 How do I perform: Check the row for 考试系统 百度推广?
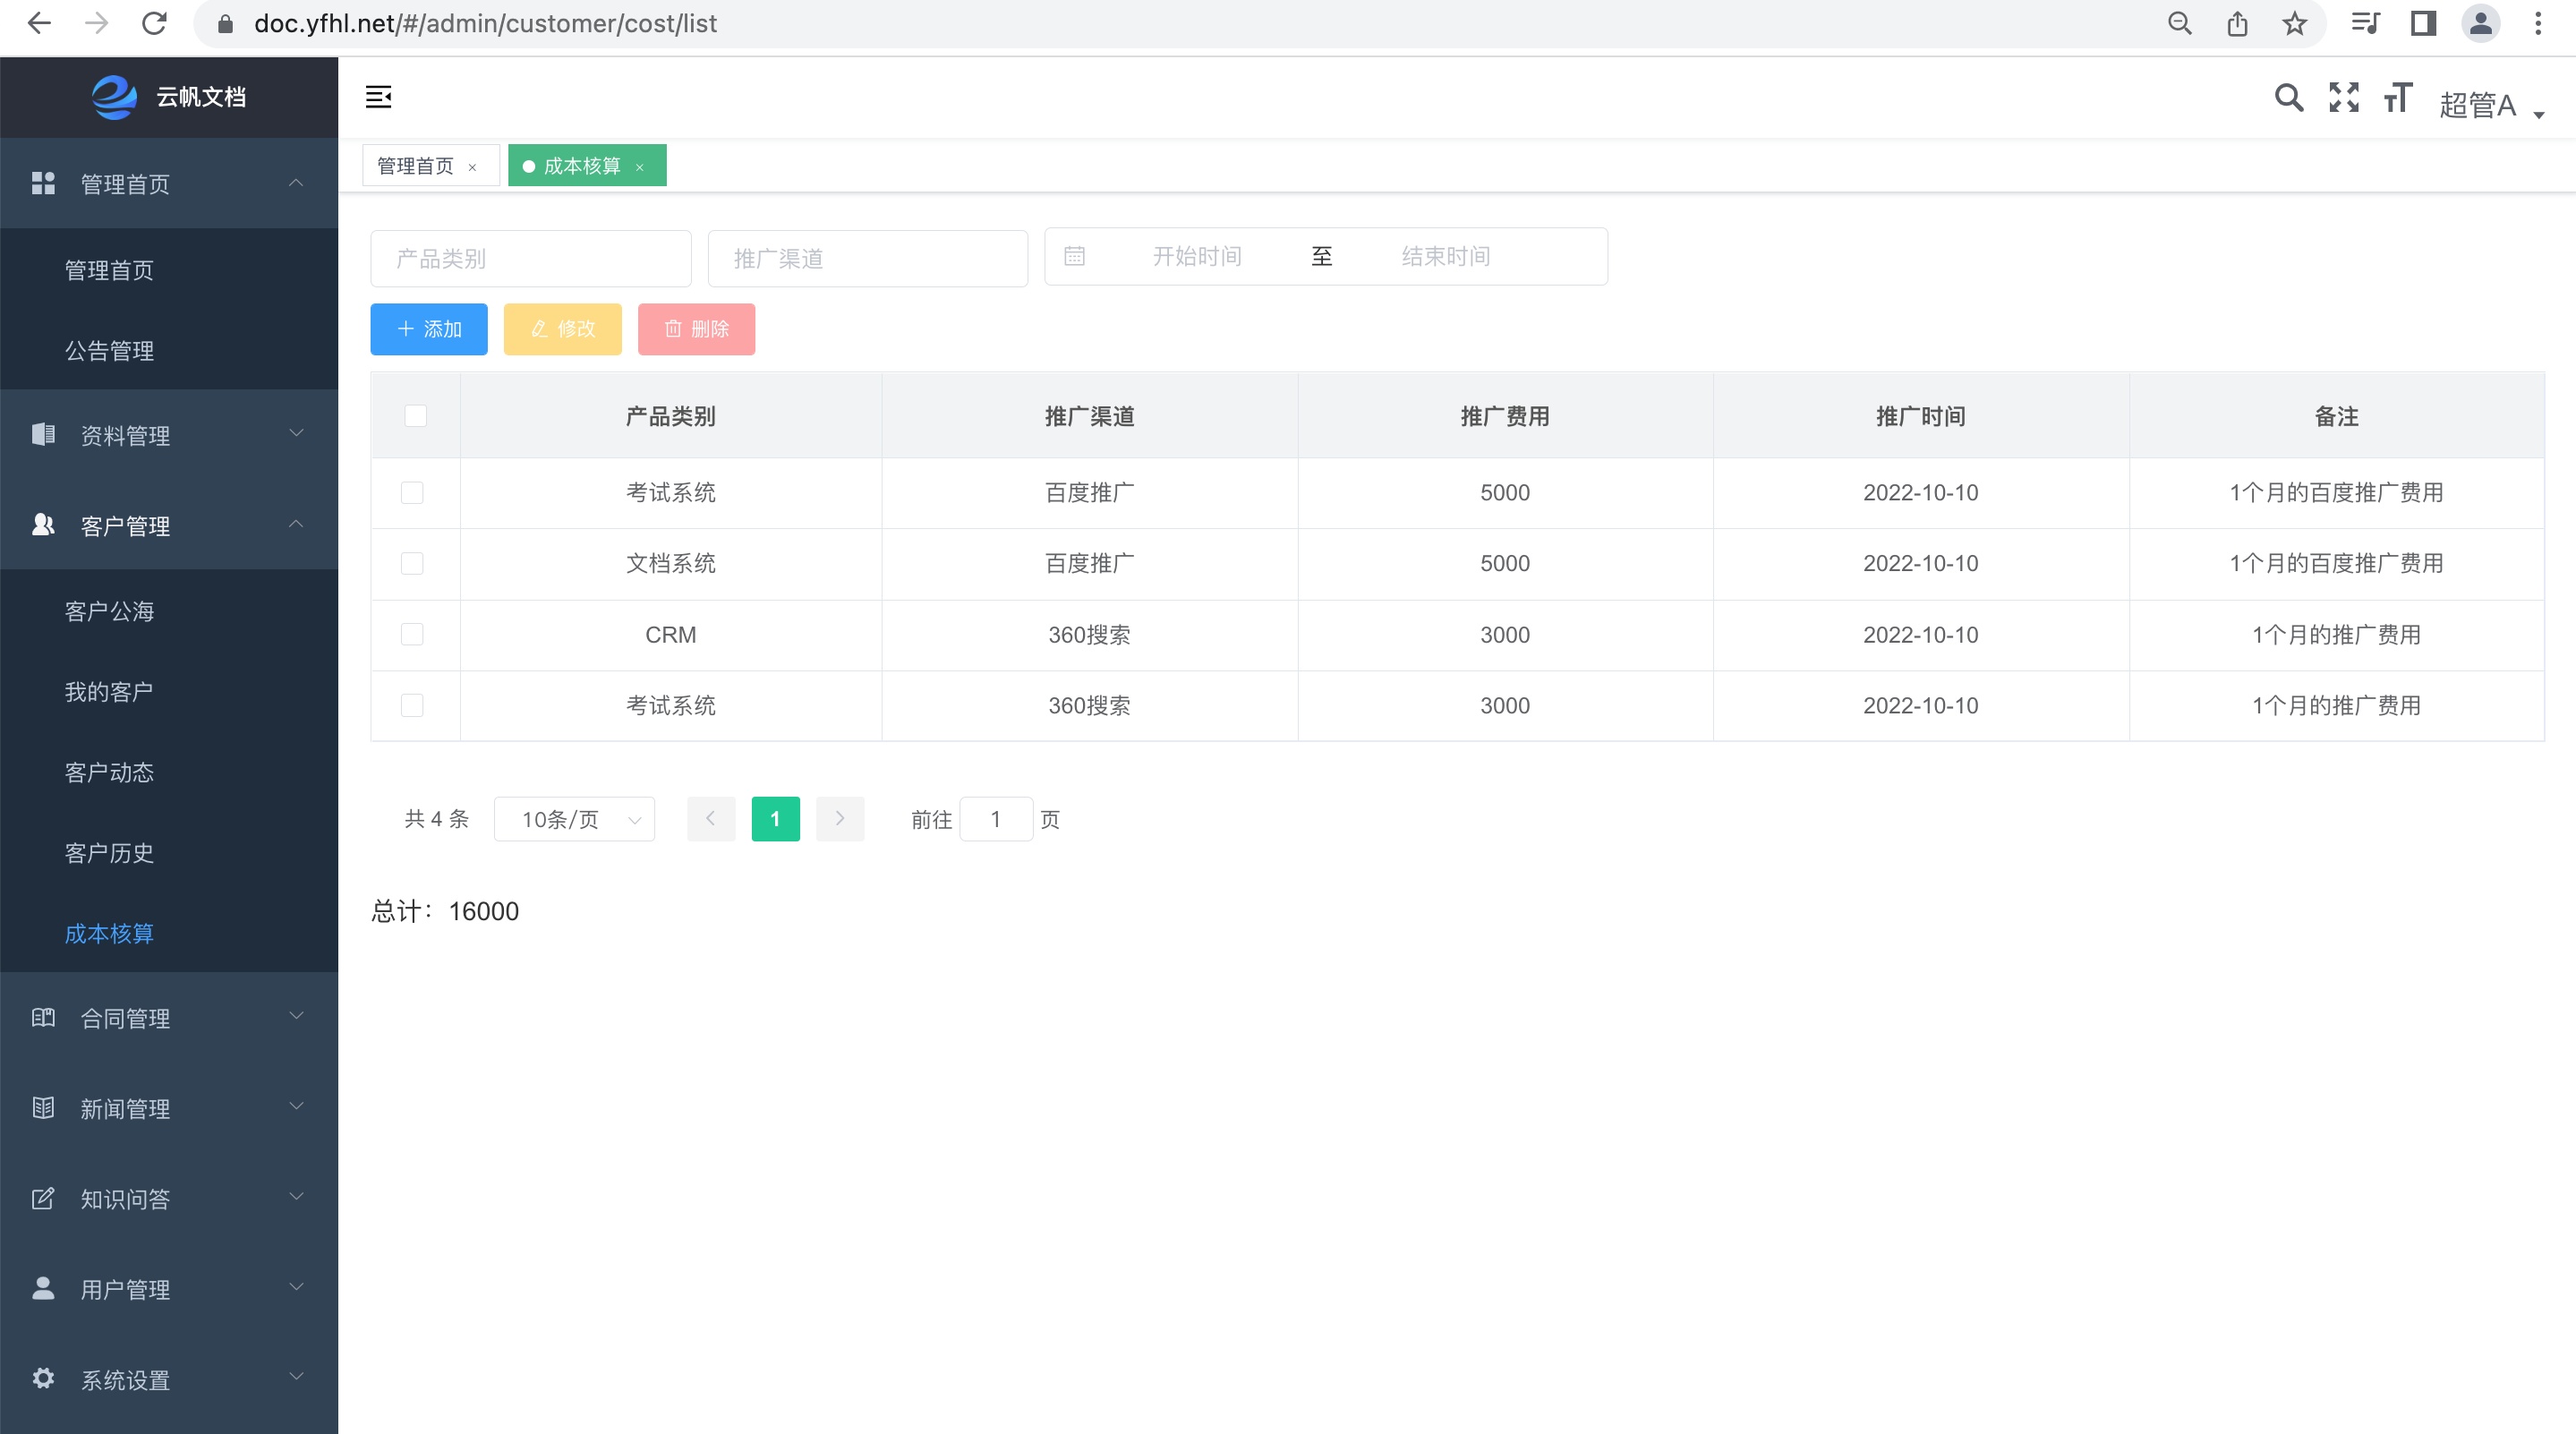coord(412,492)
